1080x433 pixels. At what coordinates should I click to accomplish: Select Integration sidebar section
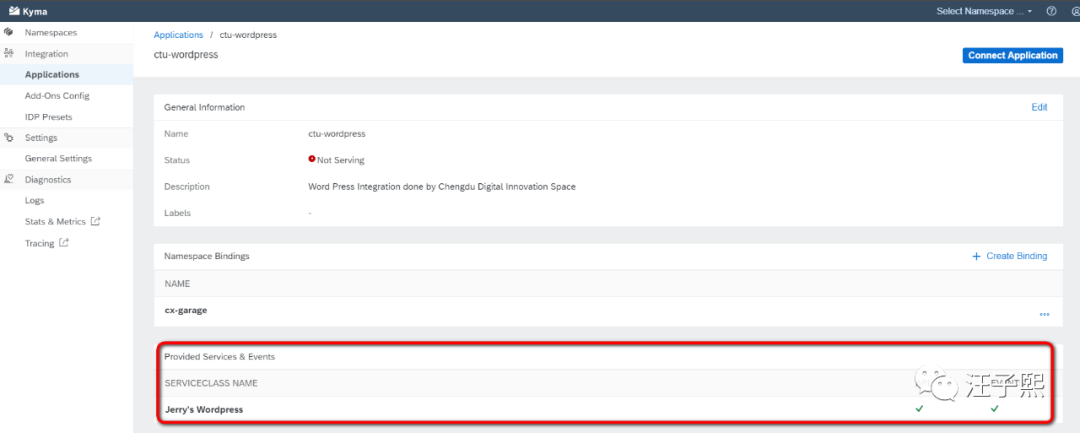coord(46,54)
